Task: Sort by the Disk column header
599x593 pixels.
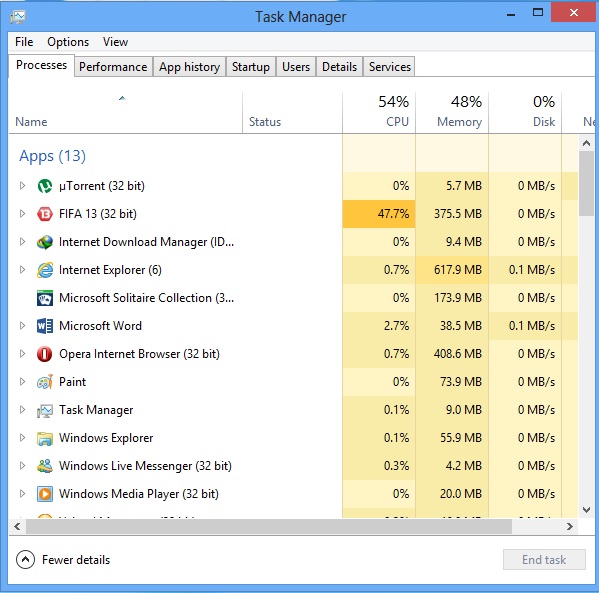Action: point(525,113)
